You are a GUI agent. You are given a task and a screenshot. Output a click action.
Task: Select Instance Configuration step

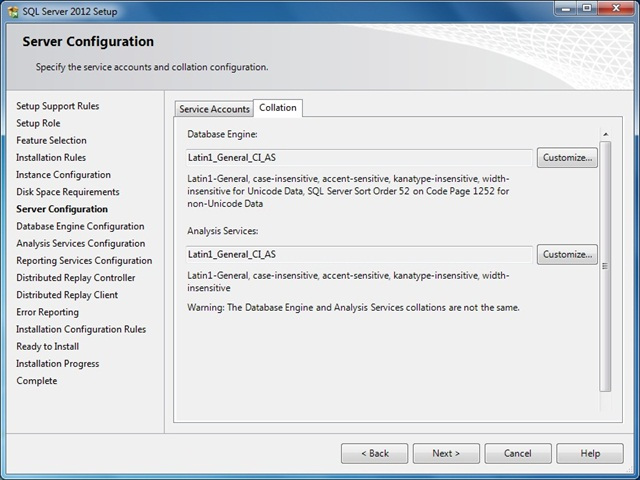[63, 175]
